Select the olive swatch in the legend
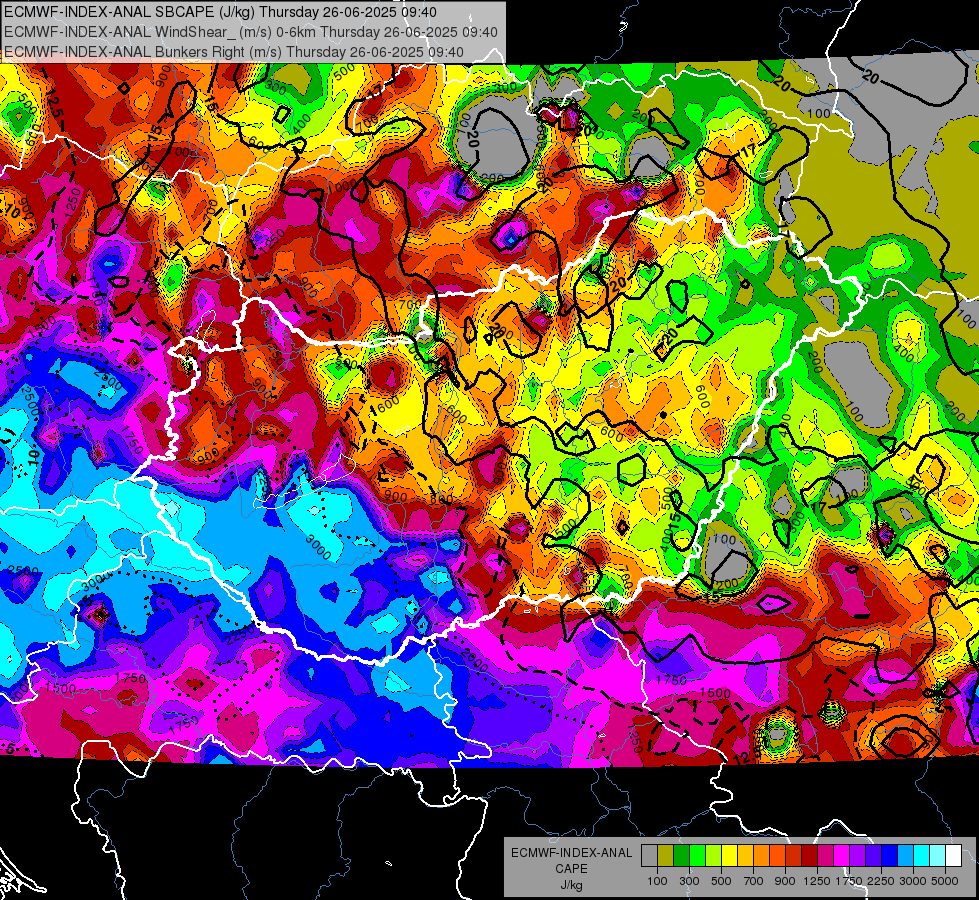 click(666, 856)
